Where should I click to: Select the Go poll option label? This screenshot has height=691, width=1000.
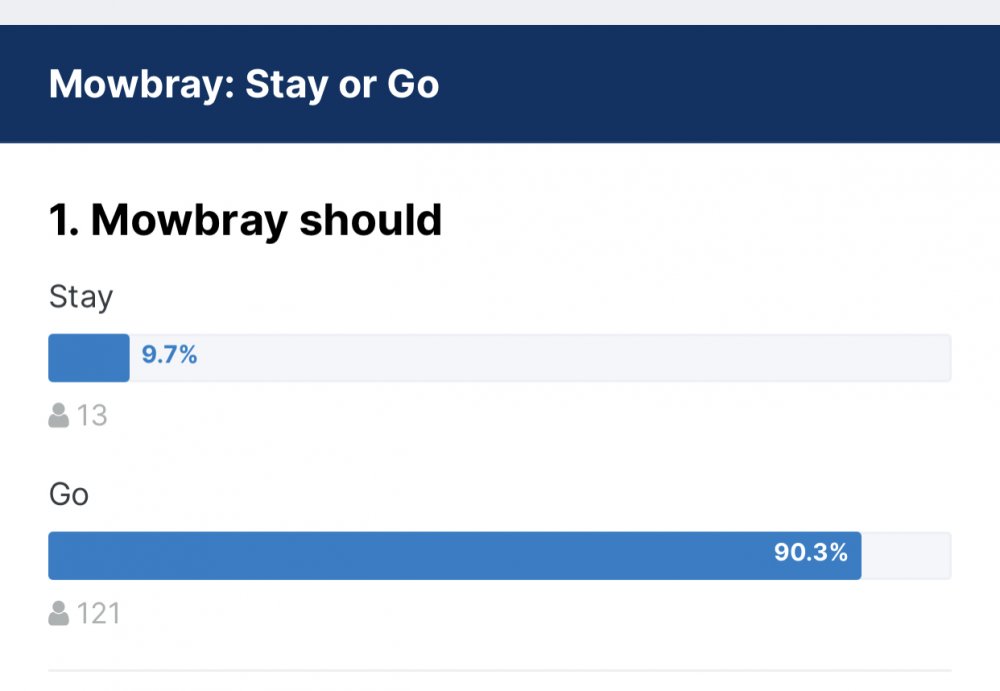pyautogui.click(x=69, y=495)
